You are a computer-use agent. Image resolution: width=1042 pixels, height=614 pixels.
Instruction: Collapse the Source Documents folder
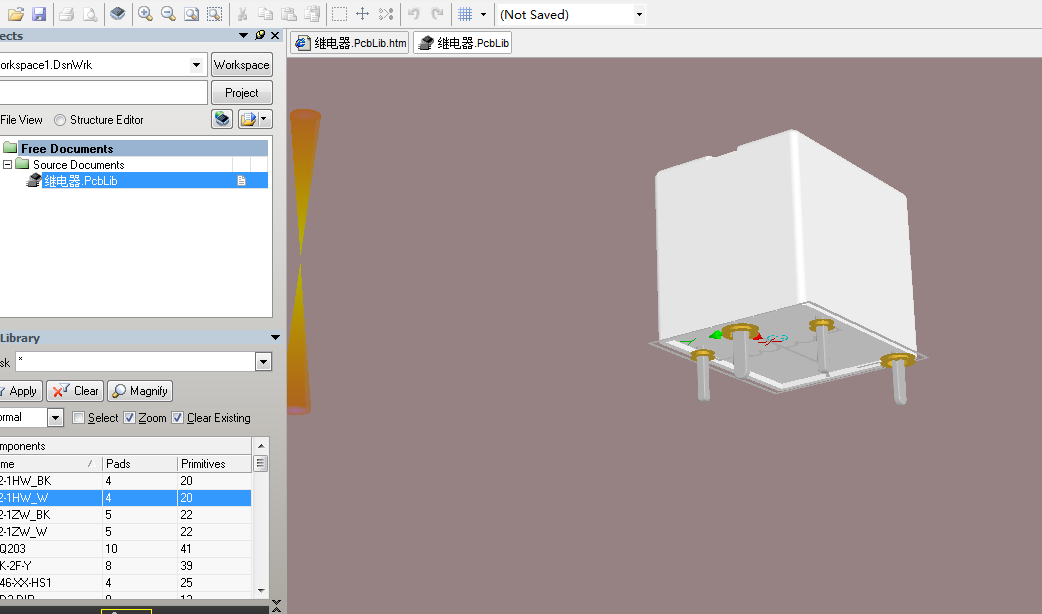pyautogui.click(x=7, y=164)
